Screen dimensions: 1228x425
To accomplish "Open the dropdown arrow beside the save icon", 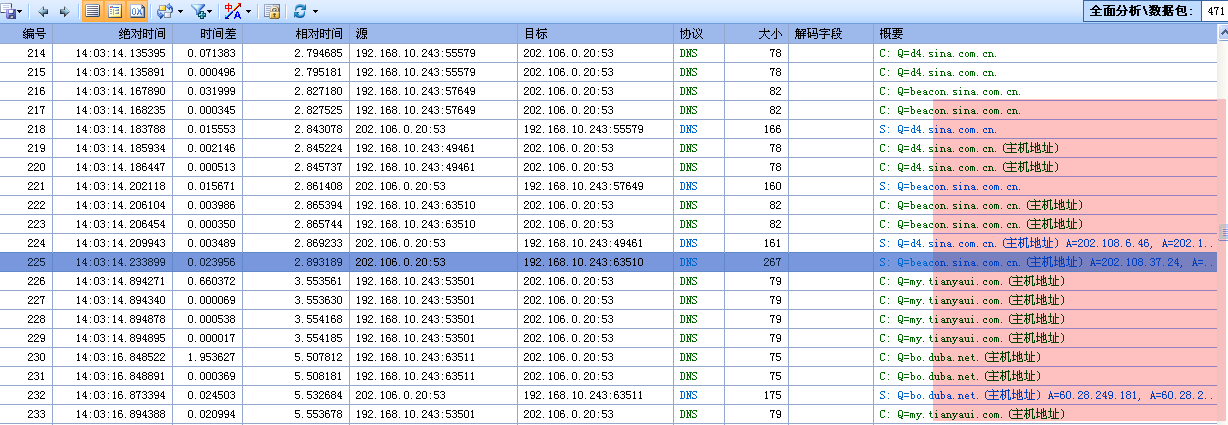I will 22,12.
